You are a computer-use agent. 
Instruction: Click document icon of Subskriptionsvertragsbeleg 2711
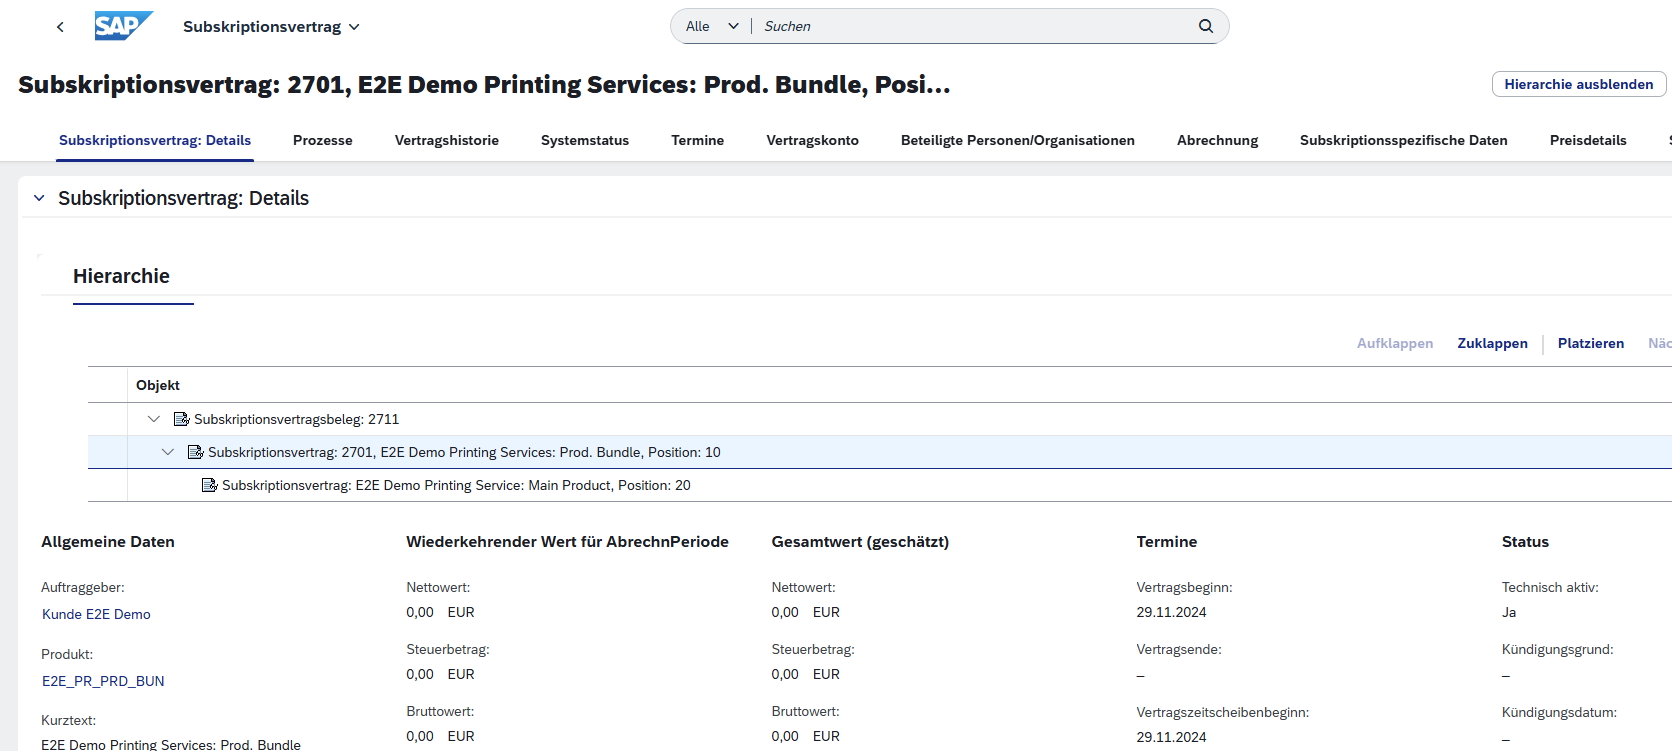click(x=181, y=419)
